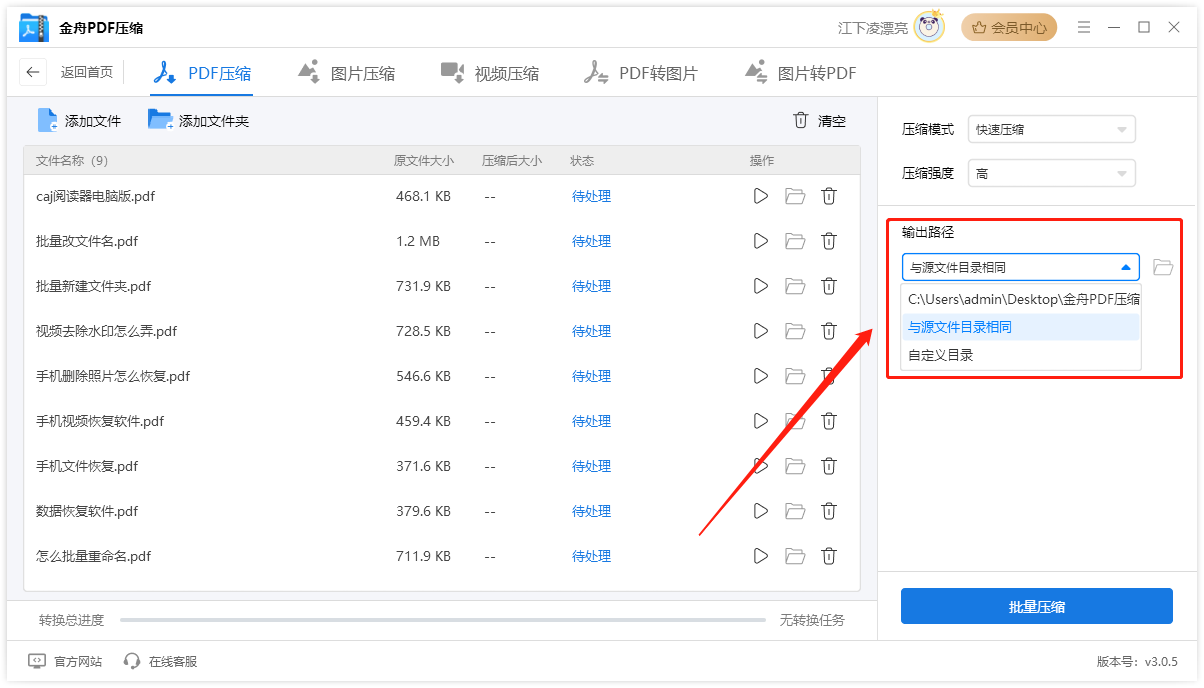Open 在线客服 link
1204x688 pixels.
(x=160, y=661)
